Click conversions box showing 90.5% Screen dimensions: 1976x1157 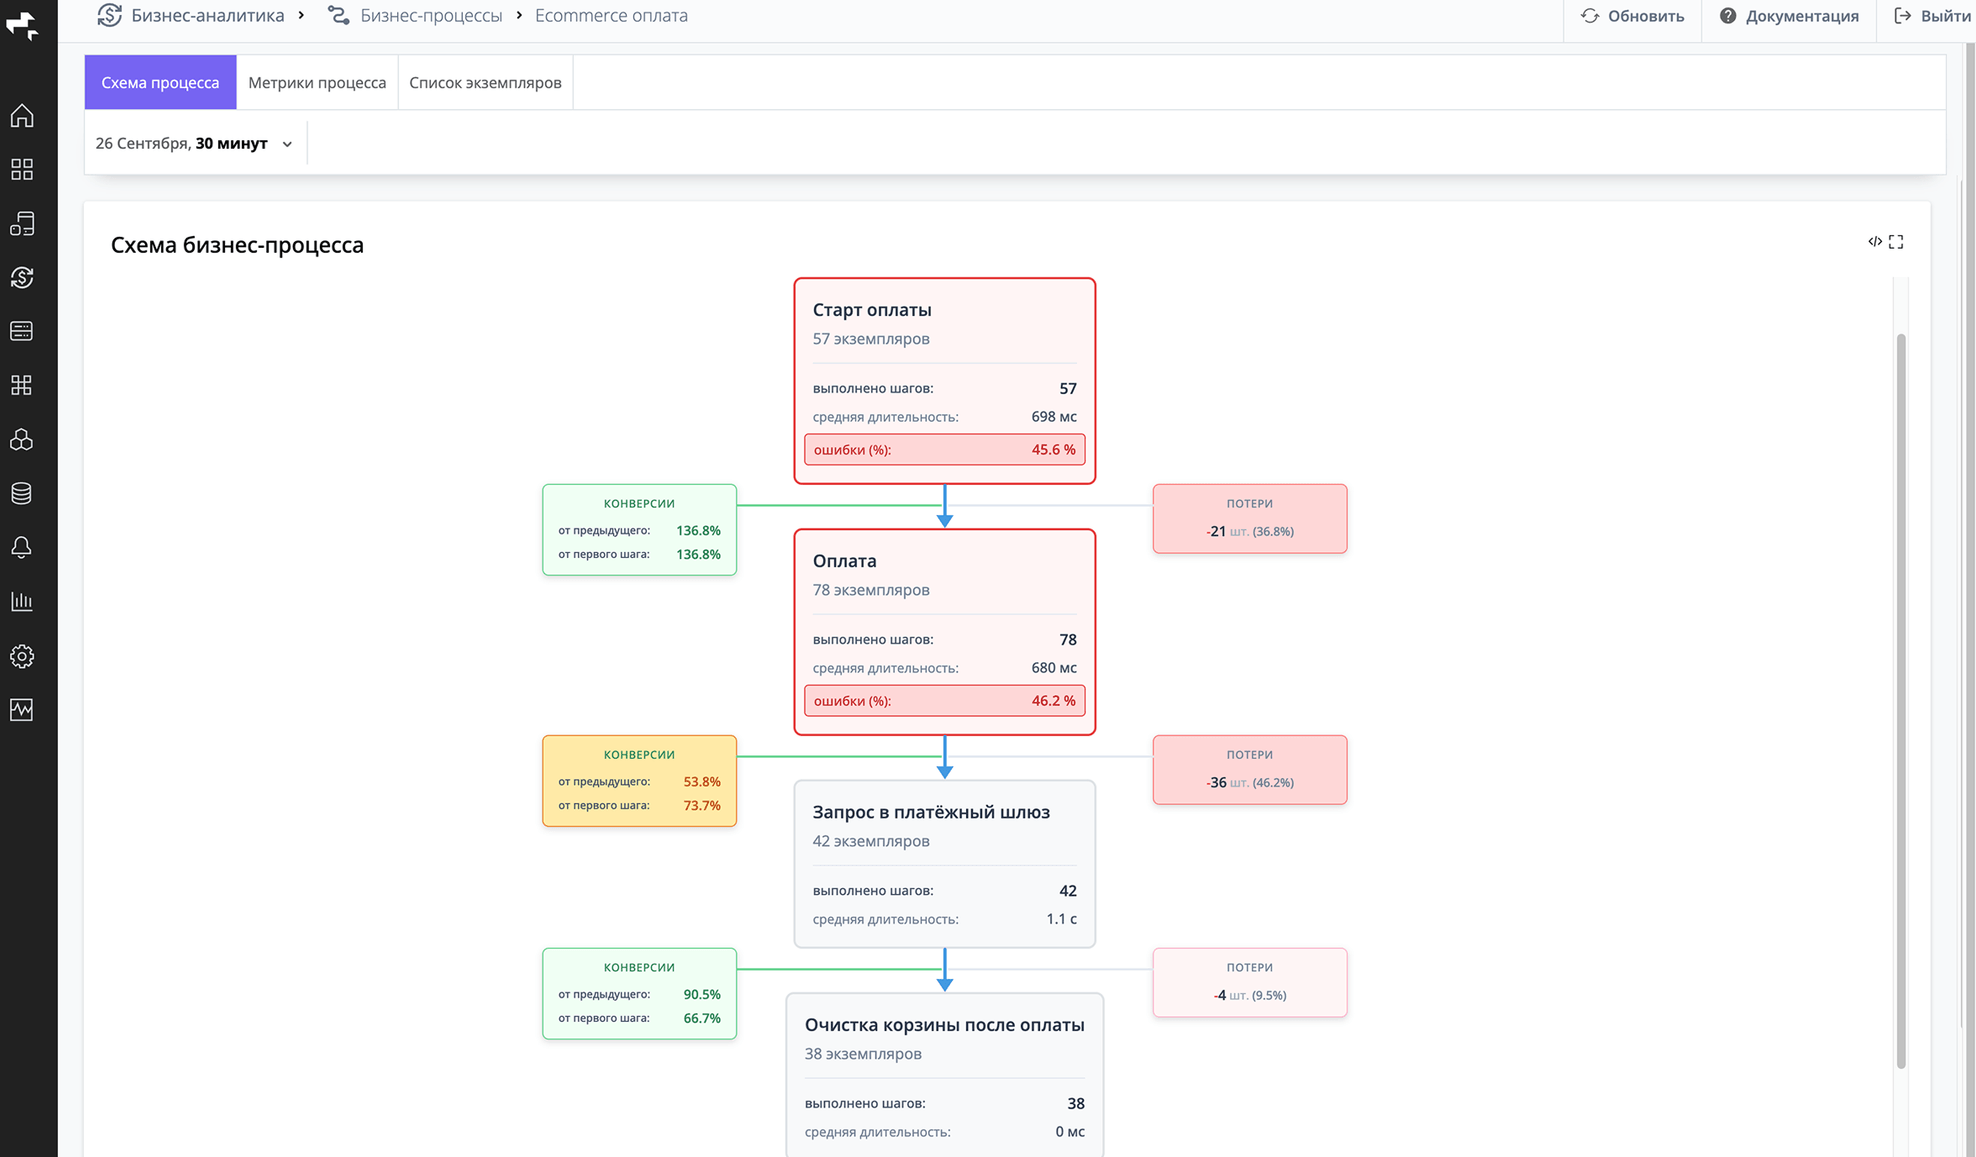click(640, 994)
